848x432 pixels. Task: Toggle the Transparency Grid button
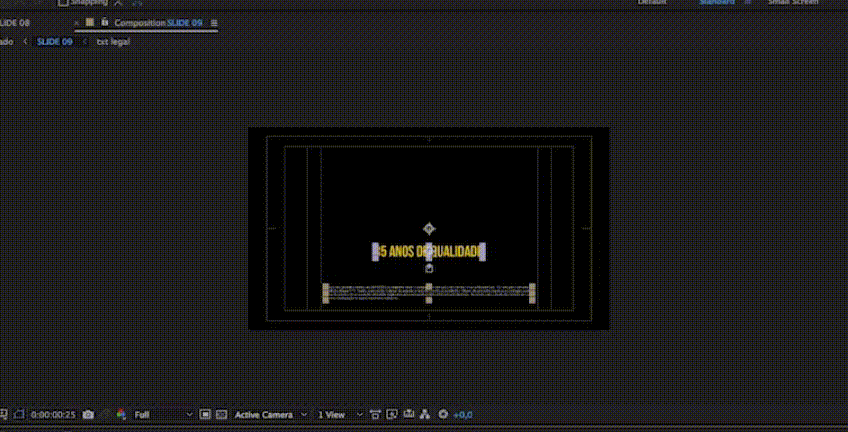point(221,414)
